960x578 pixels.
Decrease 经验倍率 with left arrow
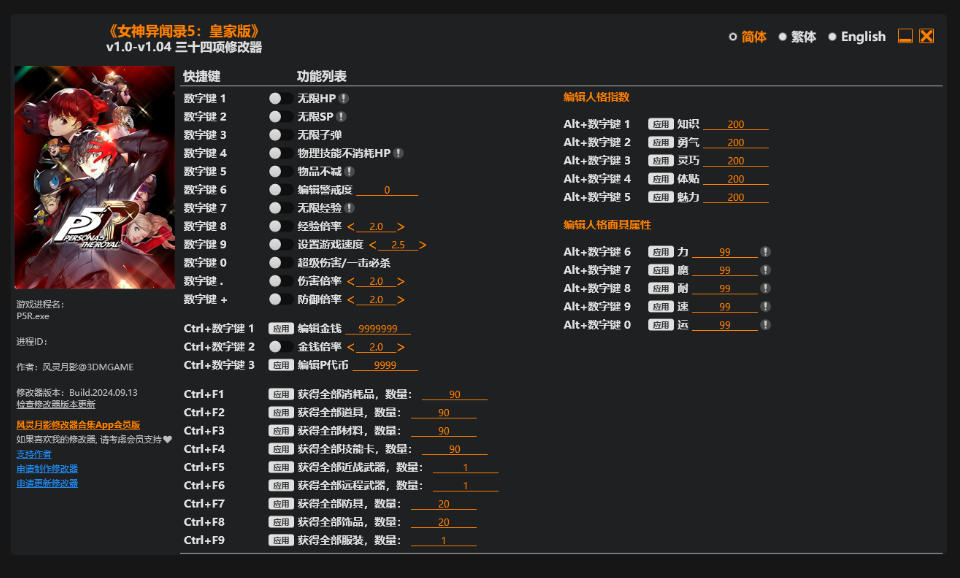coord(351,227)
